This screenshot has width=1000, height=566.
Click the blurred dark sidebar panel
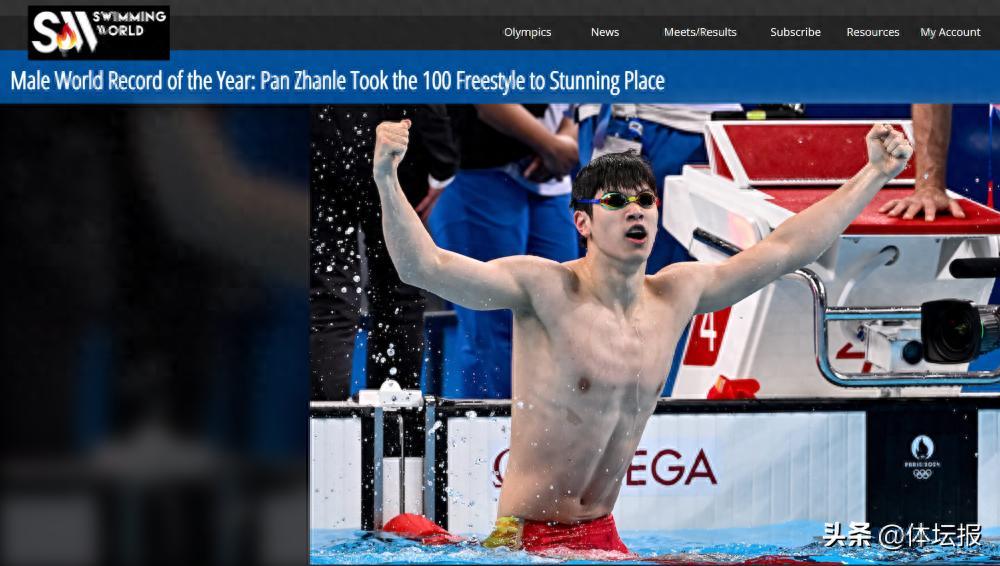(x=154, y=334)
